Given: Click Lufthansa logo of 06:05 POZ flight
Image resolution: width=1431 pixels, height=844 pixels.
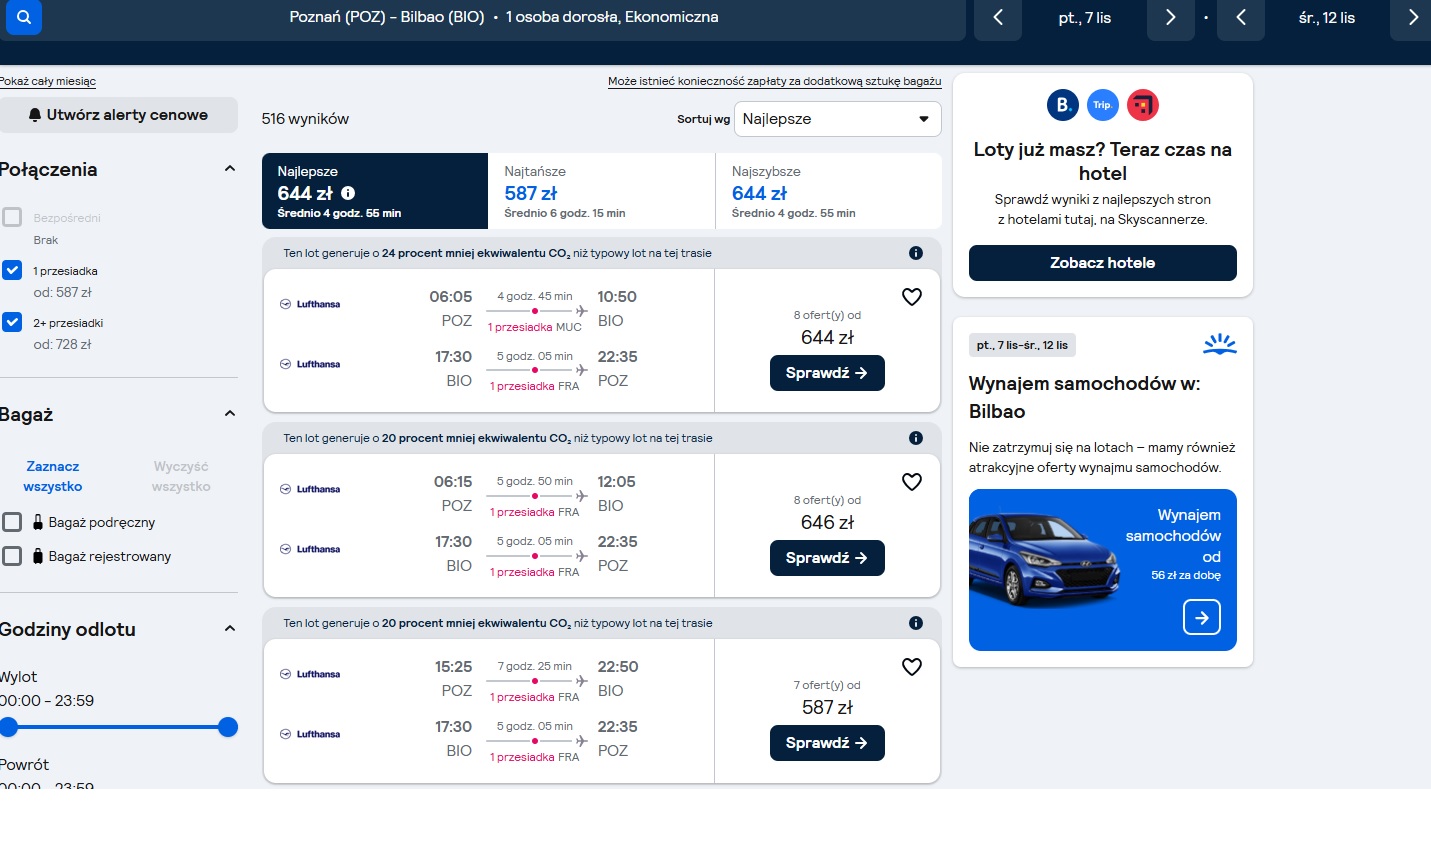Looking at the screenshot, I should [310, 304].
